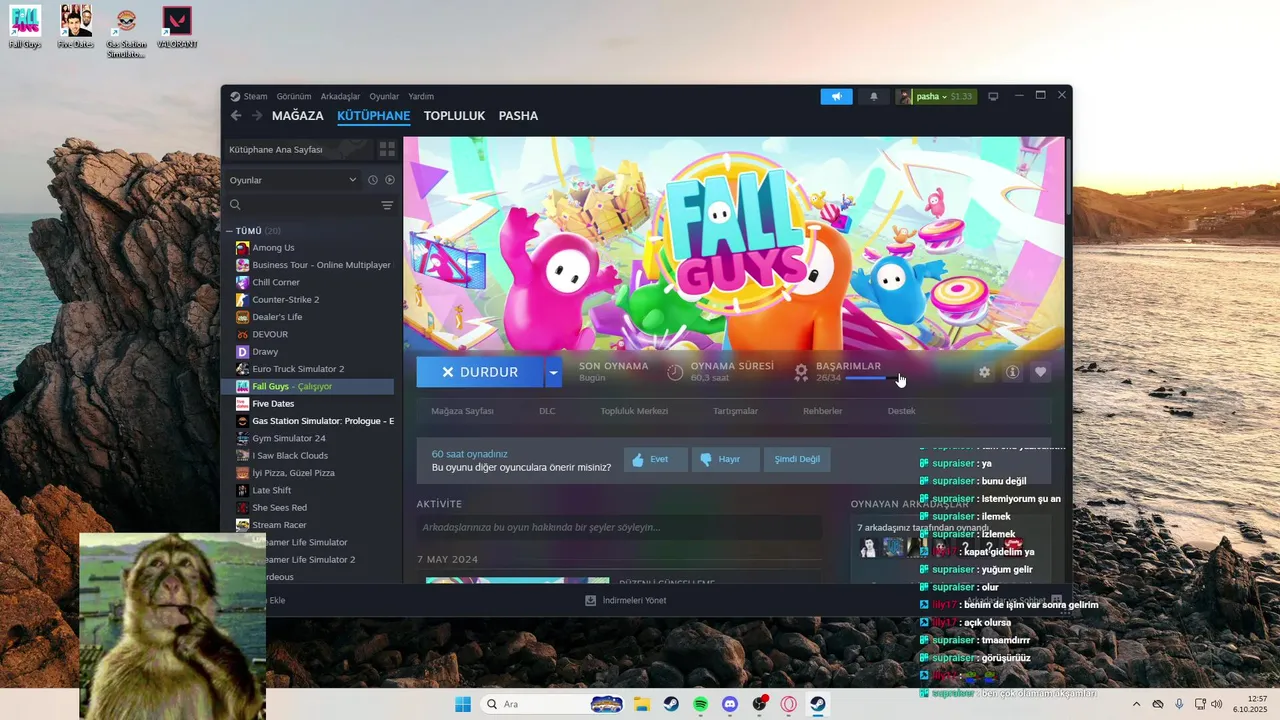Open İndirmeleri Yönet downloads
The width and height of the screenshot is (1280, 720).
pos(626,601)
